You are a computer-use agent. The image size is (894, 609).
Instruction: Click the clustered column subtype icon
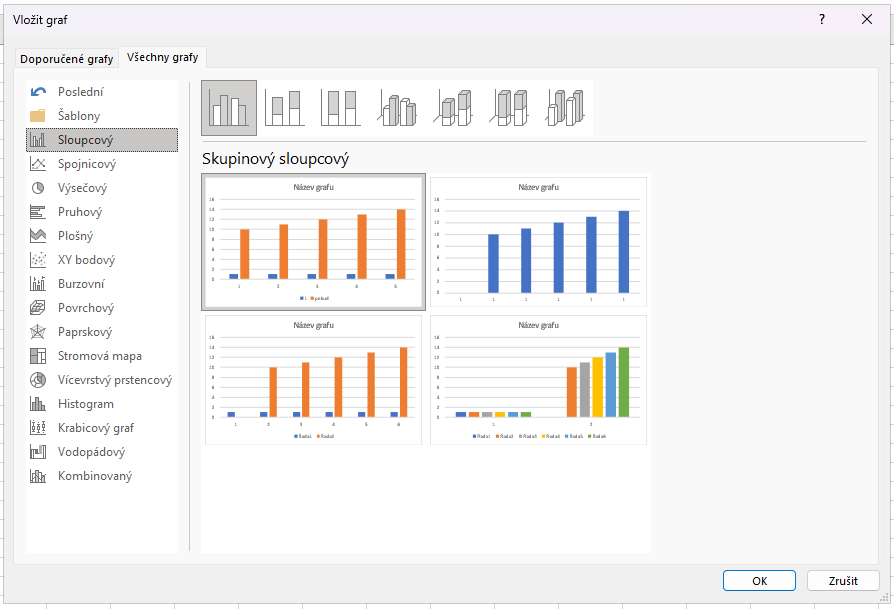point(229,108)
